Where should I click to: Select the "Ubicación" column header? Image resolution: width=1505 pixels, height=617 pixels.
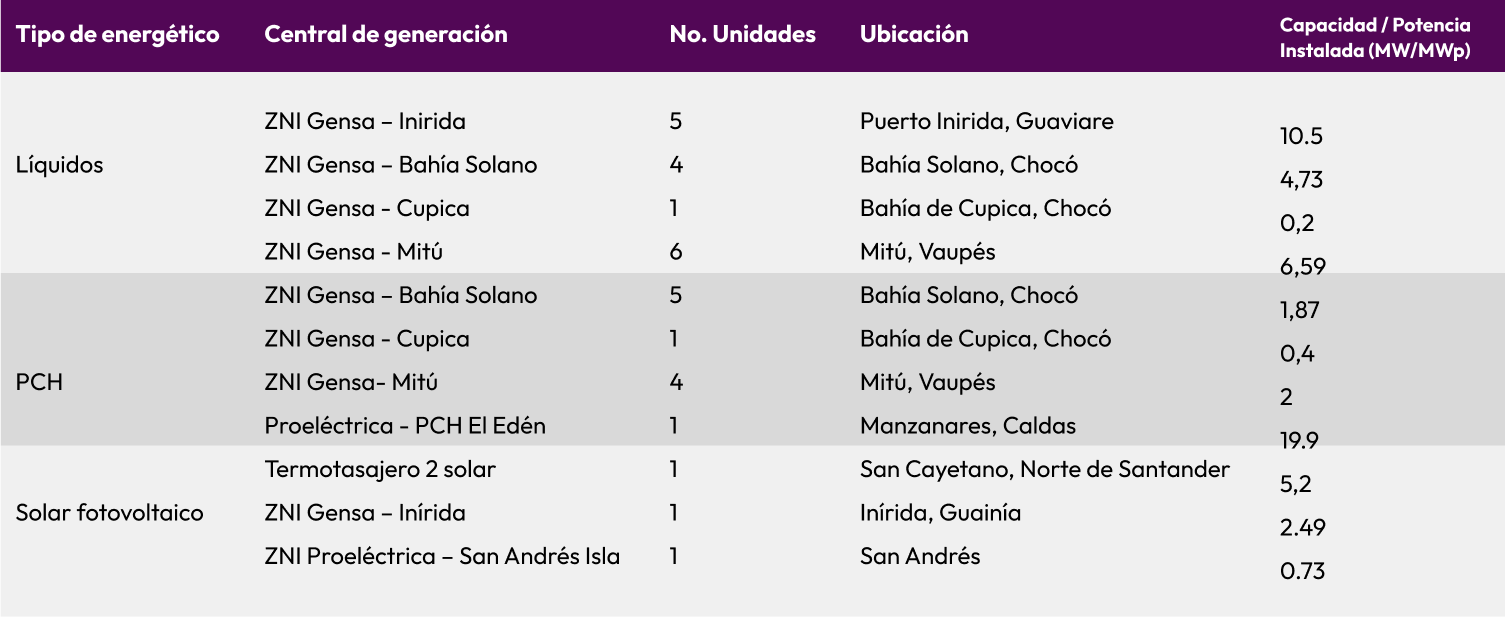(x=914, y=34)
